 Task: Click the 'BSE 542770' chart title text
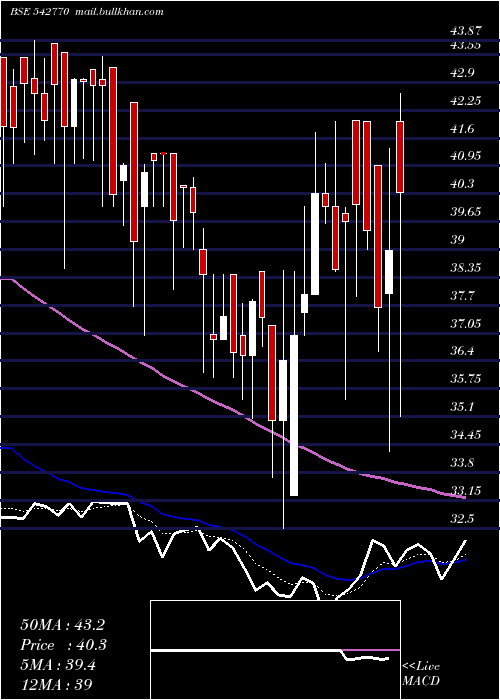pyautogui.click(x=39, y=12)
